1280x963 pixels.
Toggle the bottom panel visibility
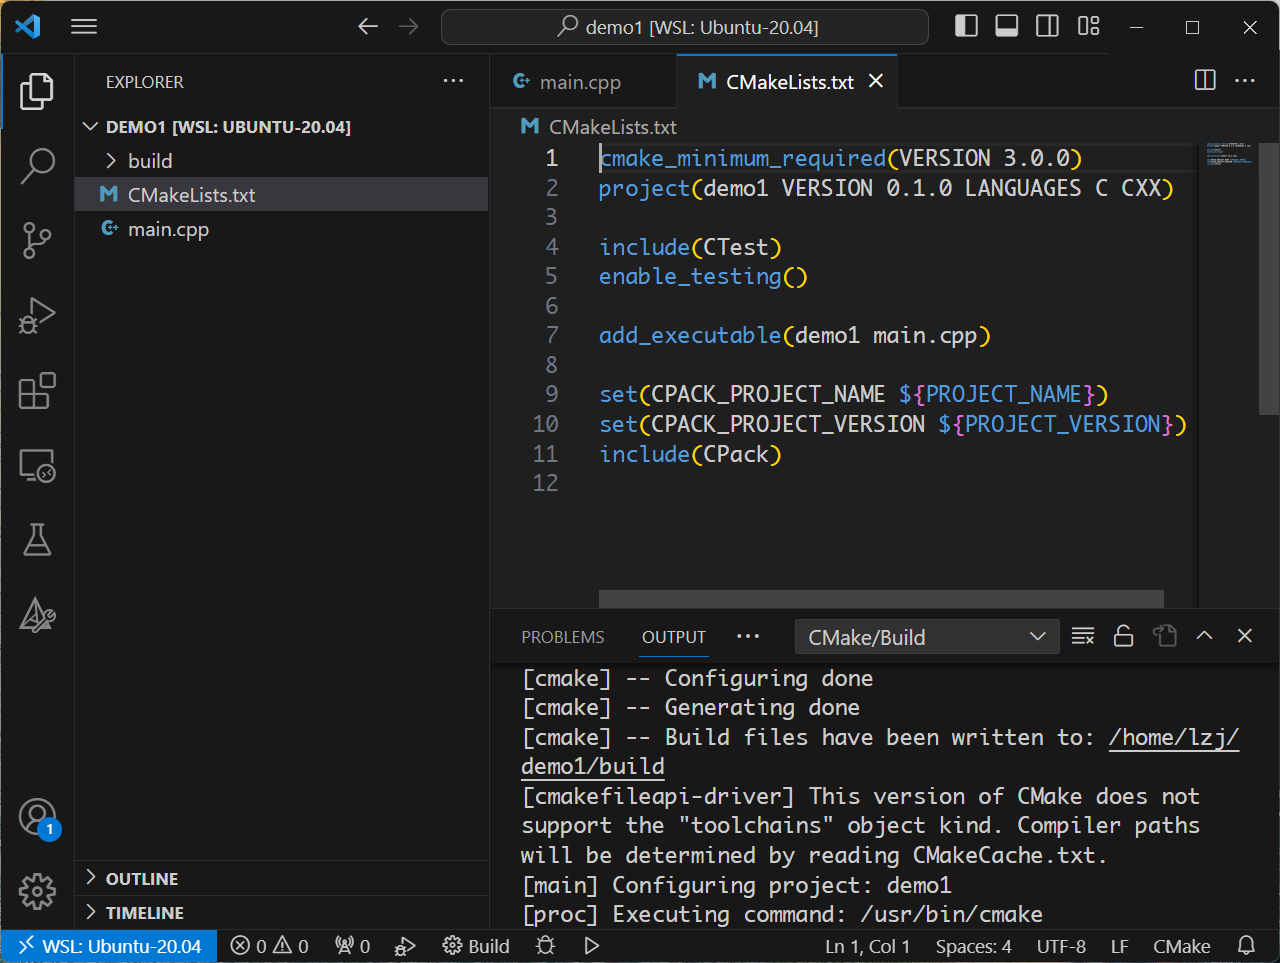1006,26
